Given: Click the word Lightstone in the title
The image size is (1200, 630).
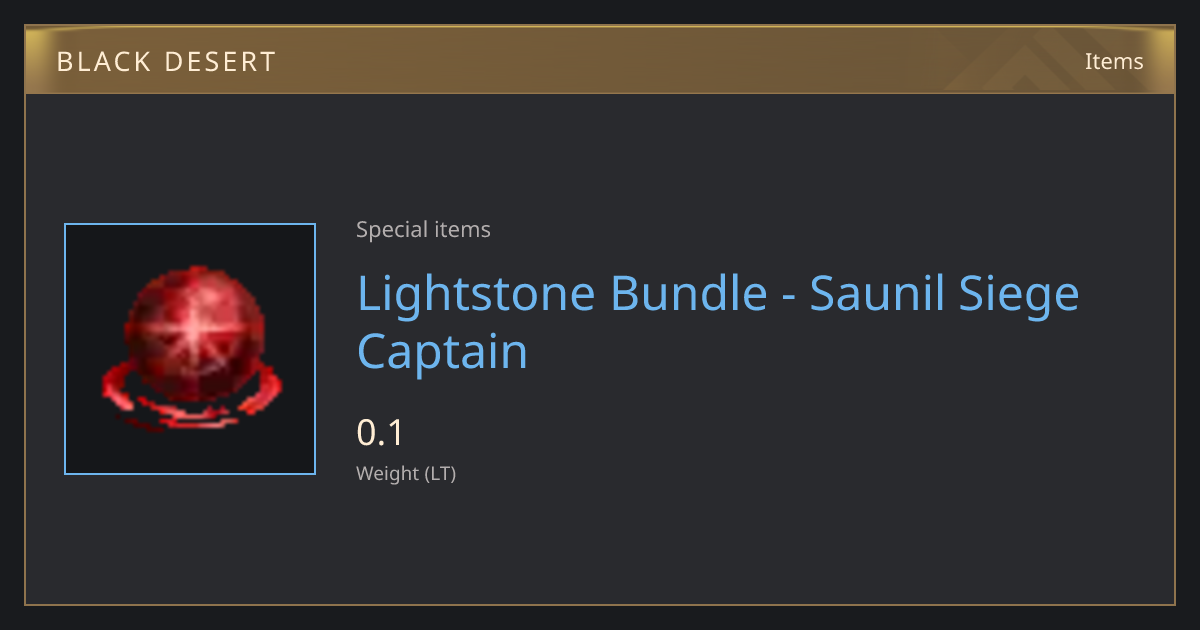Looking at the screenshot, I should pyautogui.click(x=477, y=294).
